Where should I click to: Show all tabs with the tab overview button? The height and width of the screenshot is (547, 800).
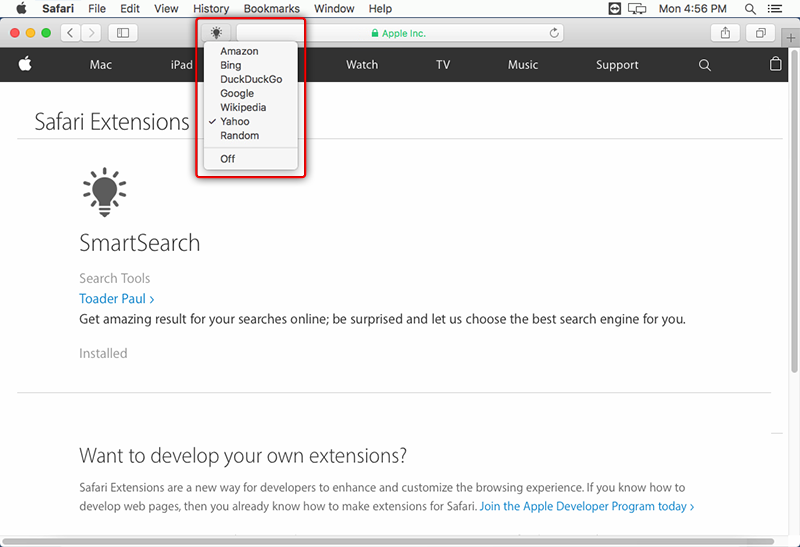click(x=761, y=33)
